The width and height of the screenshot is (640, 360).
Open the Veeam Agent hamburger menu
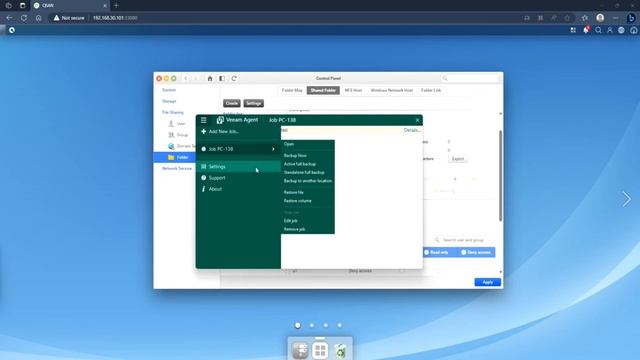click(x=204, y=120)
